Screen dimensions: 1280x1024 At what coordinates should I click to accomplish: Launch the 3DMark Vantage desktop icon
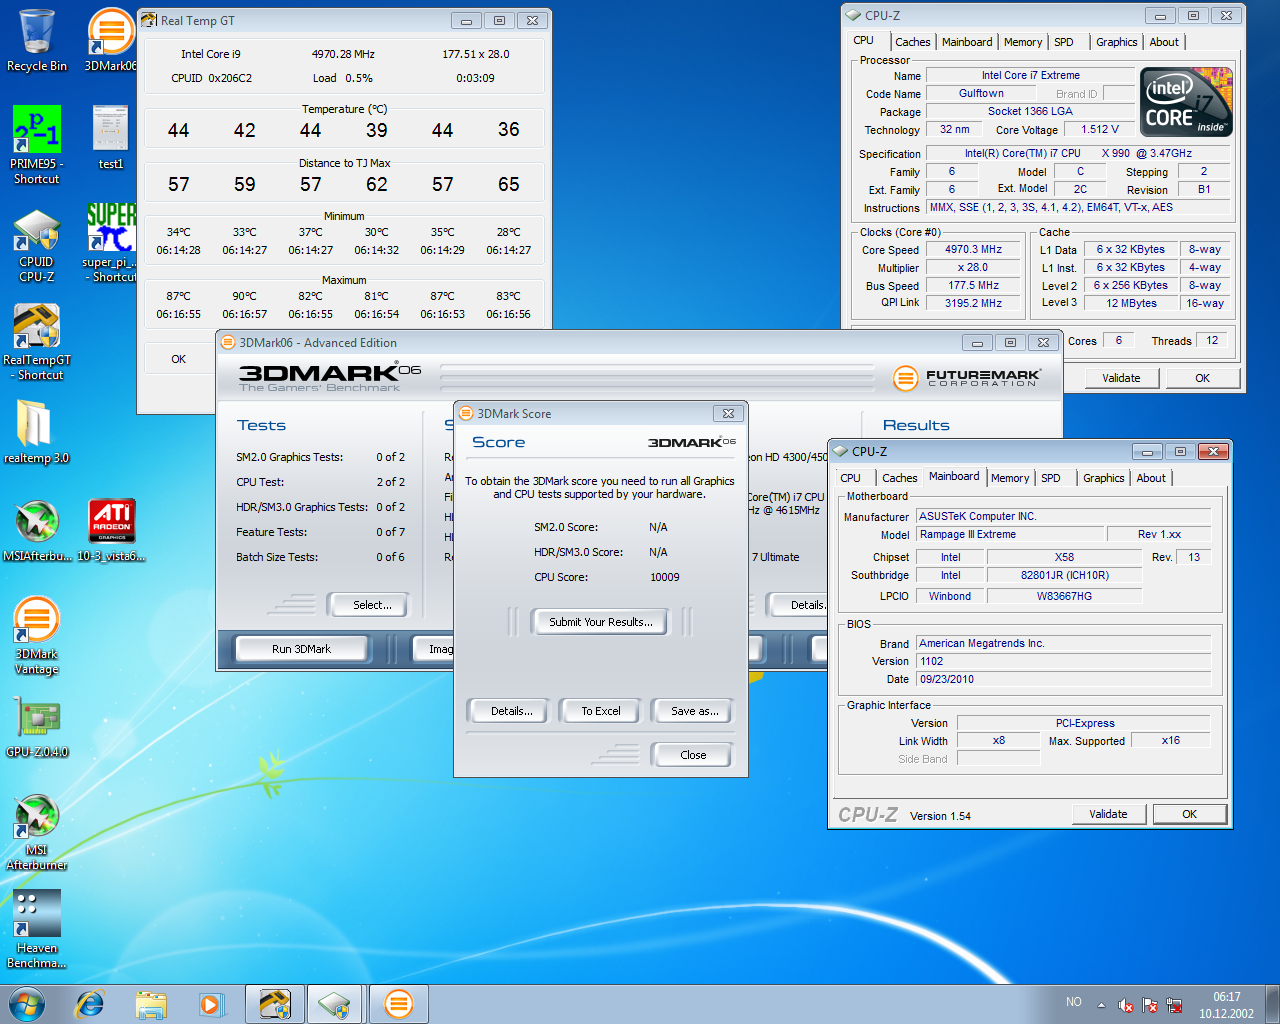37,636
